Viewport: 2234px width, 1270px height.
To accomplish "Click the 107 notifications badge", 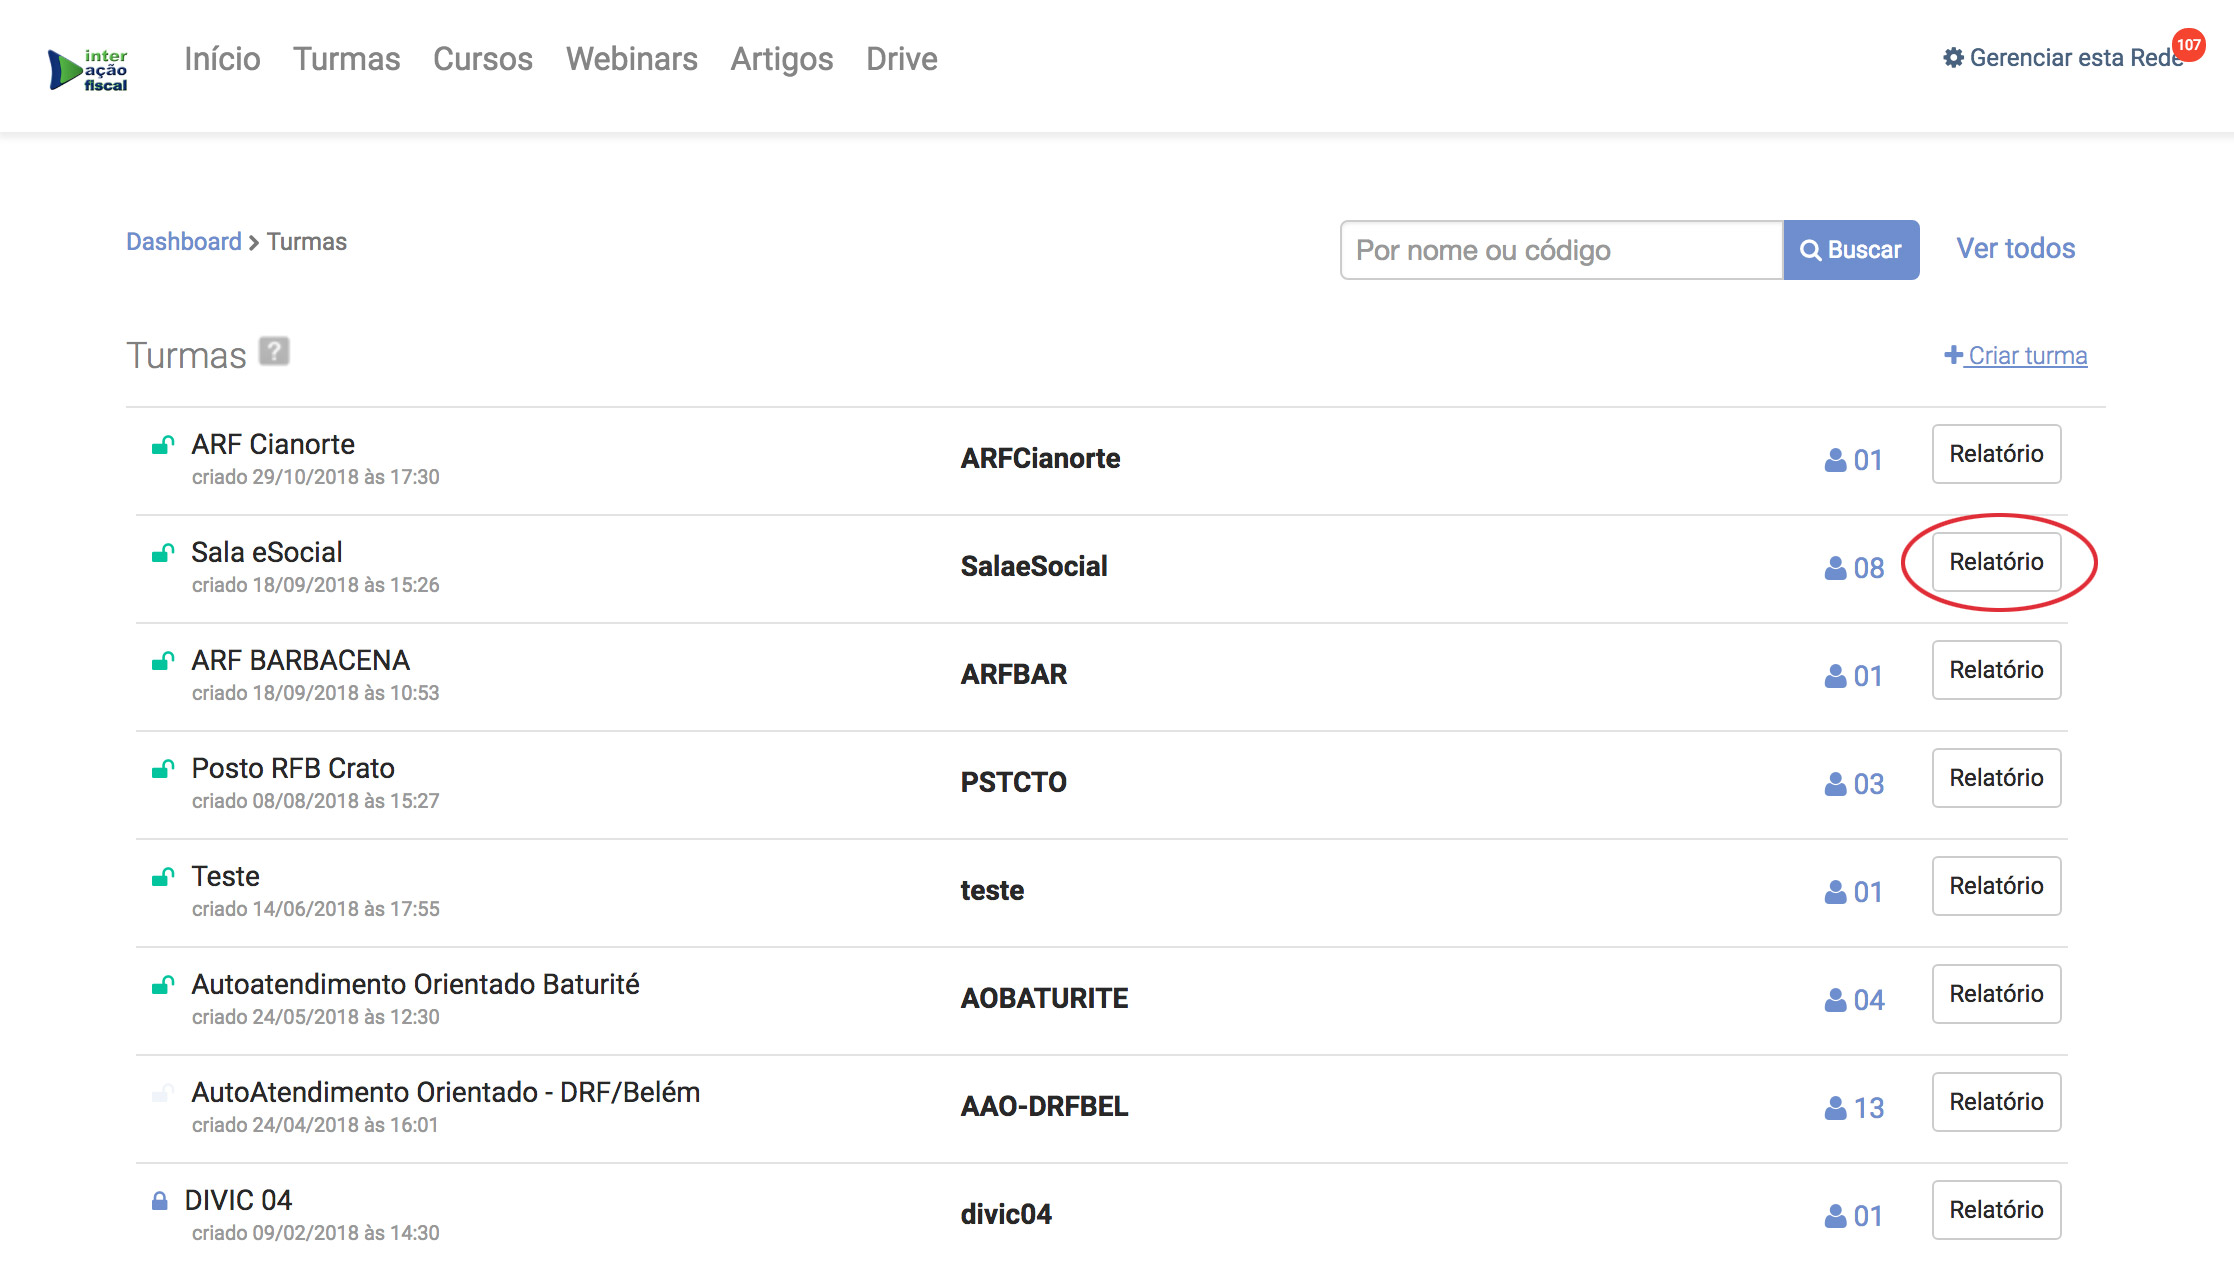I will (x=2188, y=45).
